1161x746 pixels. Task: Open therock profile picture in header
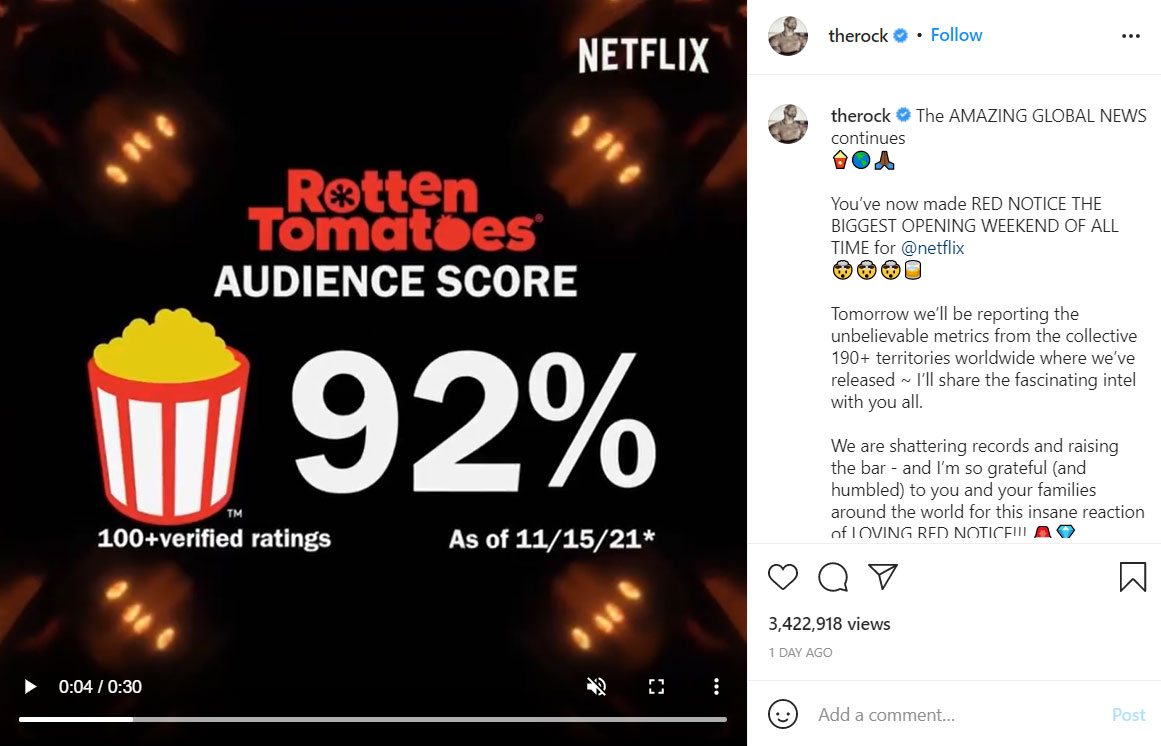[788, 36]
